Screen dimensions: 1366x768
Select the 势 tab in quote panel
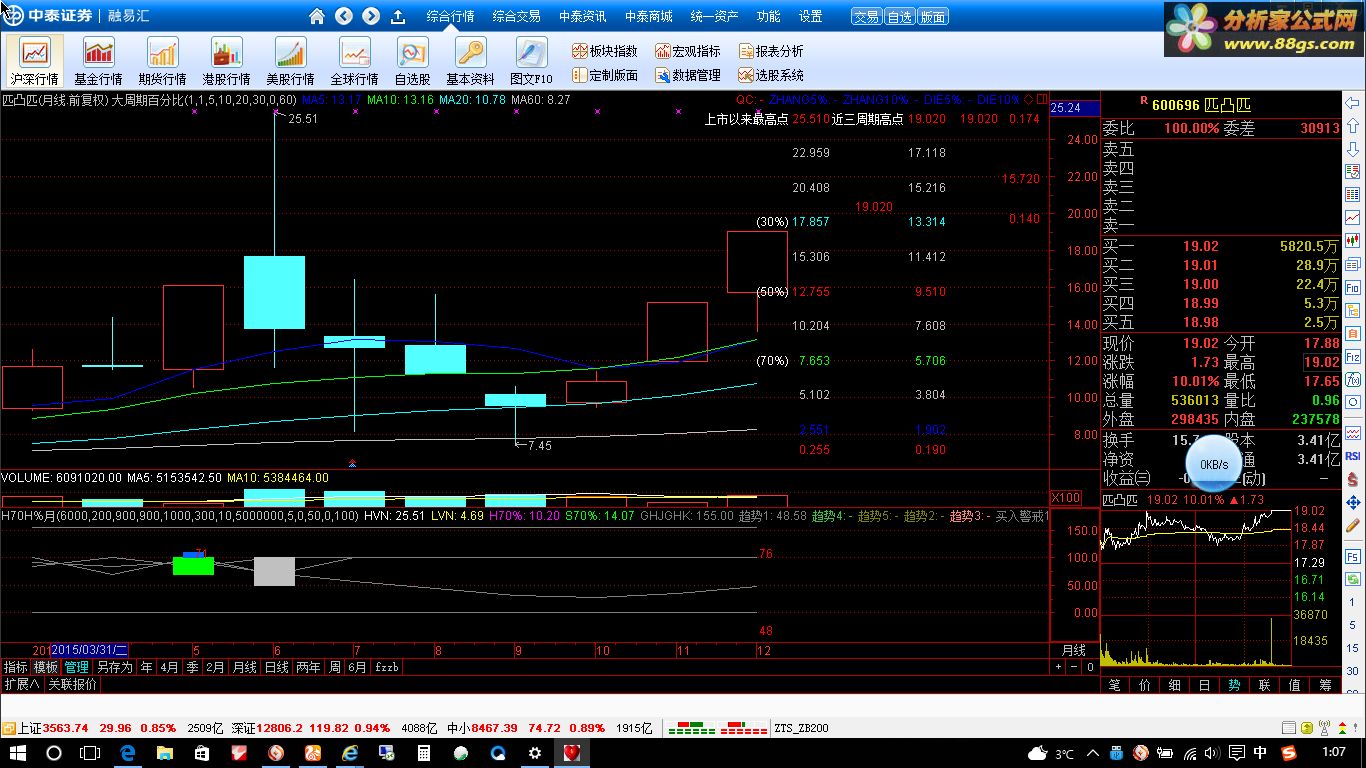1235,685
